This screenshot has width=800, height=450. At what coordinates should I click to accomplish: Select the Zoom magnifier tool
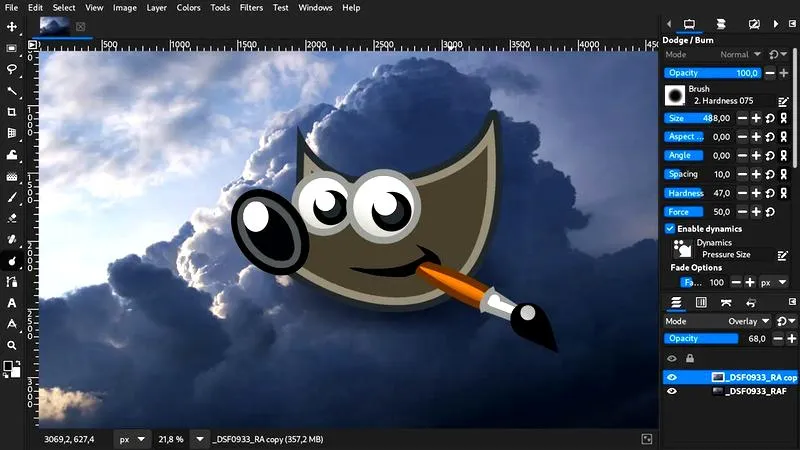pyautogui.click(x=12, y=345)
